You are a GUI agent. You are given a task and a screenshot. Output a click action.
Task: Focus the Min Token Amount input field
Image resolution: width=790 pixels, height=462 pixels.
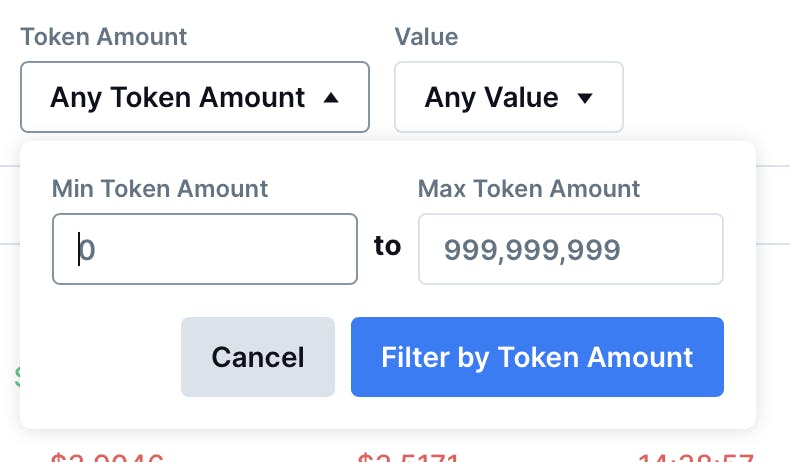click(x=205, y=249)
